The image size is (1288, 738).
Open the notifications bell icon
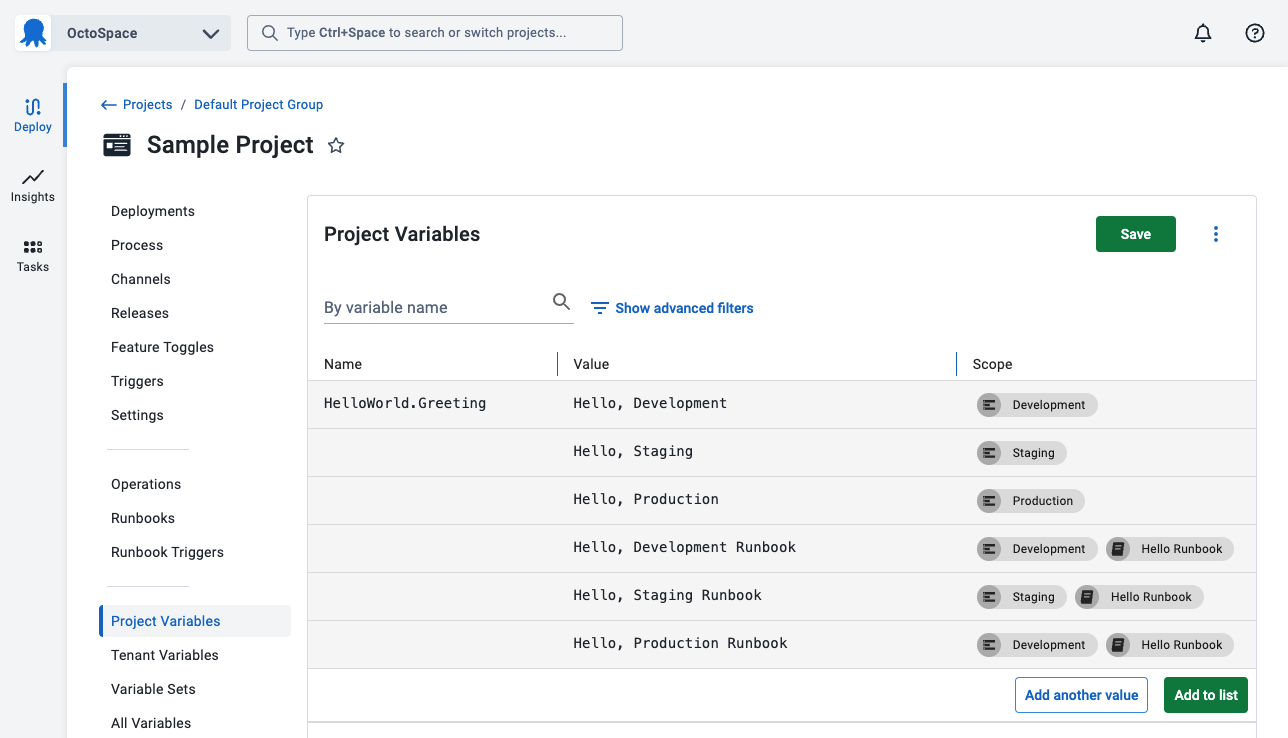[x=1203, y=33]
